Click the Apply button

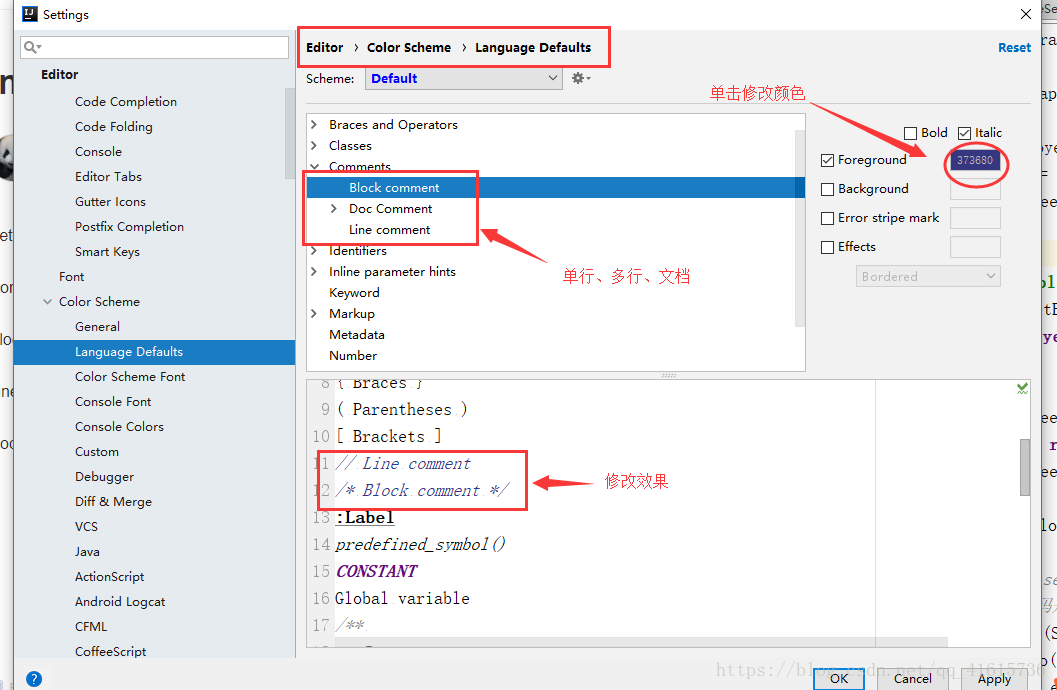coord(994,679)
